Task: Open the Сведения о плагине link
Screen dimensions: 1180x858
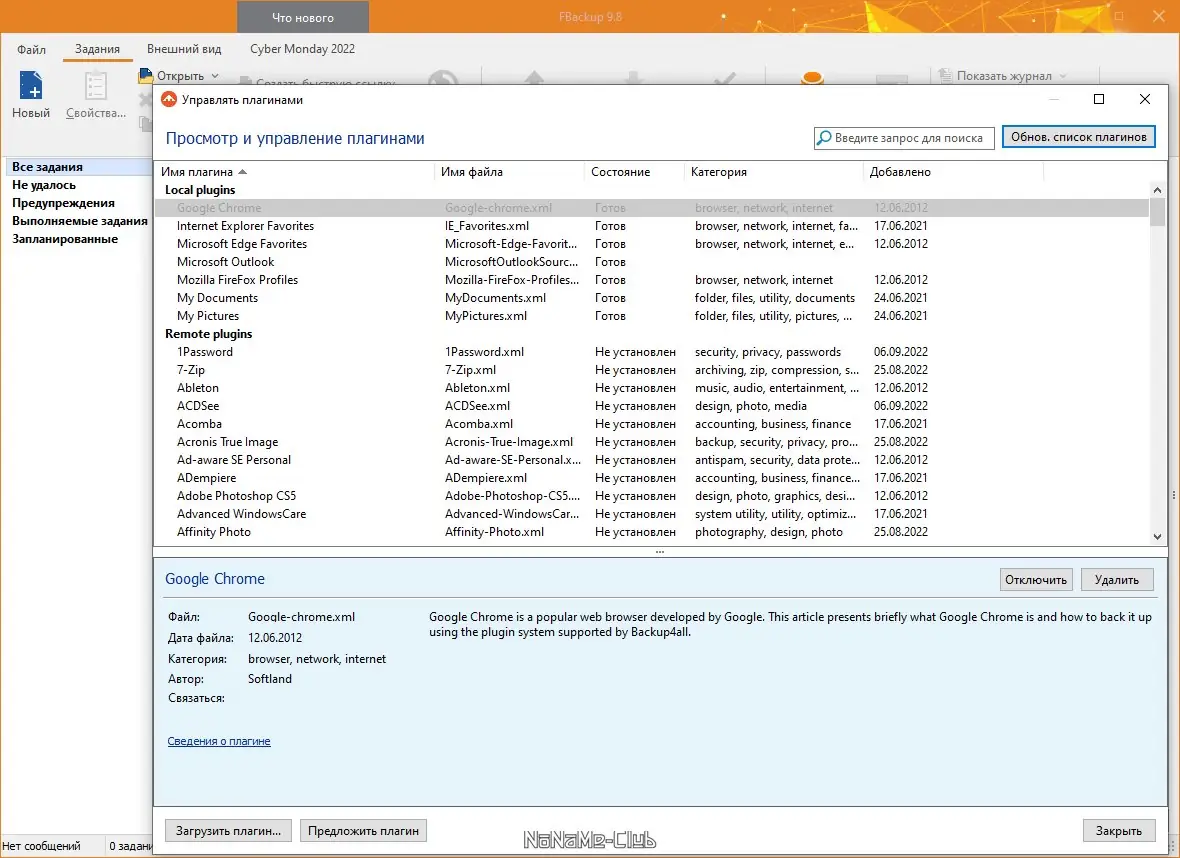Action: (219, 741)
